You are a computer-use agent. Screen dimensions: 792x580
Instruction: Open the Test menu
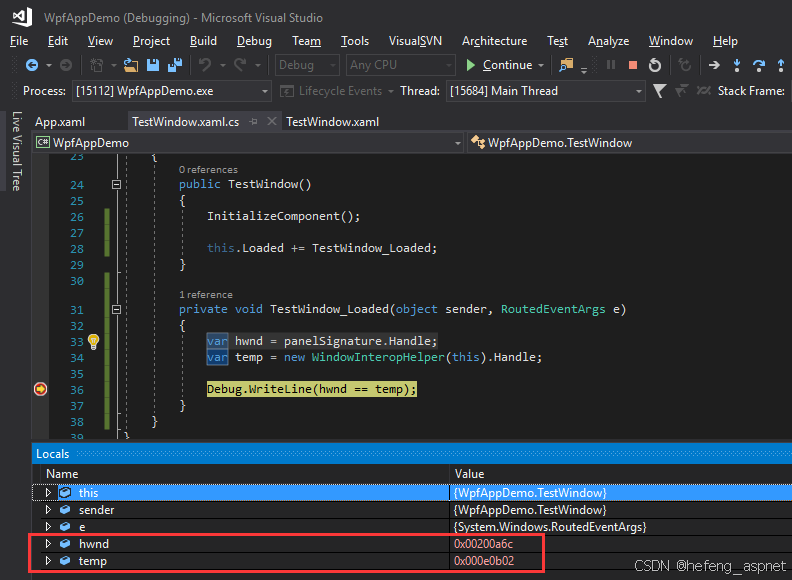557,41
